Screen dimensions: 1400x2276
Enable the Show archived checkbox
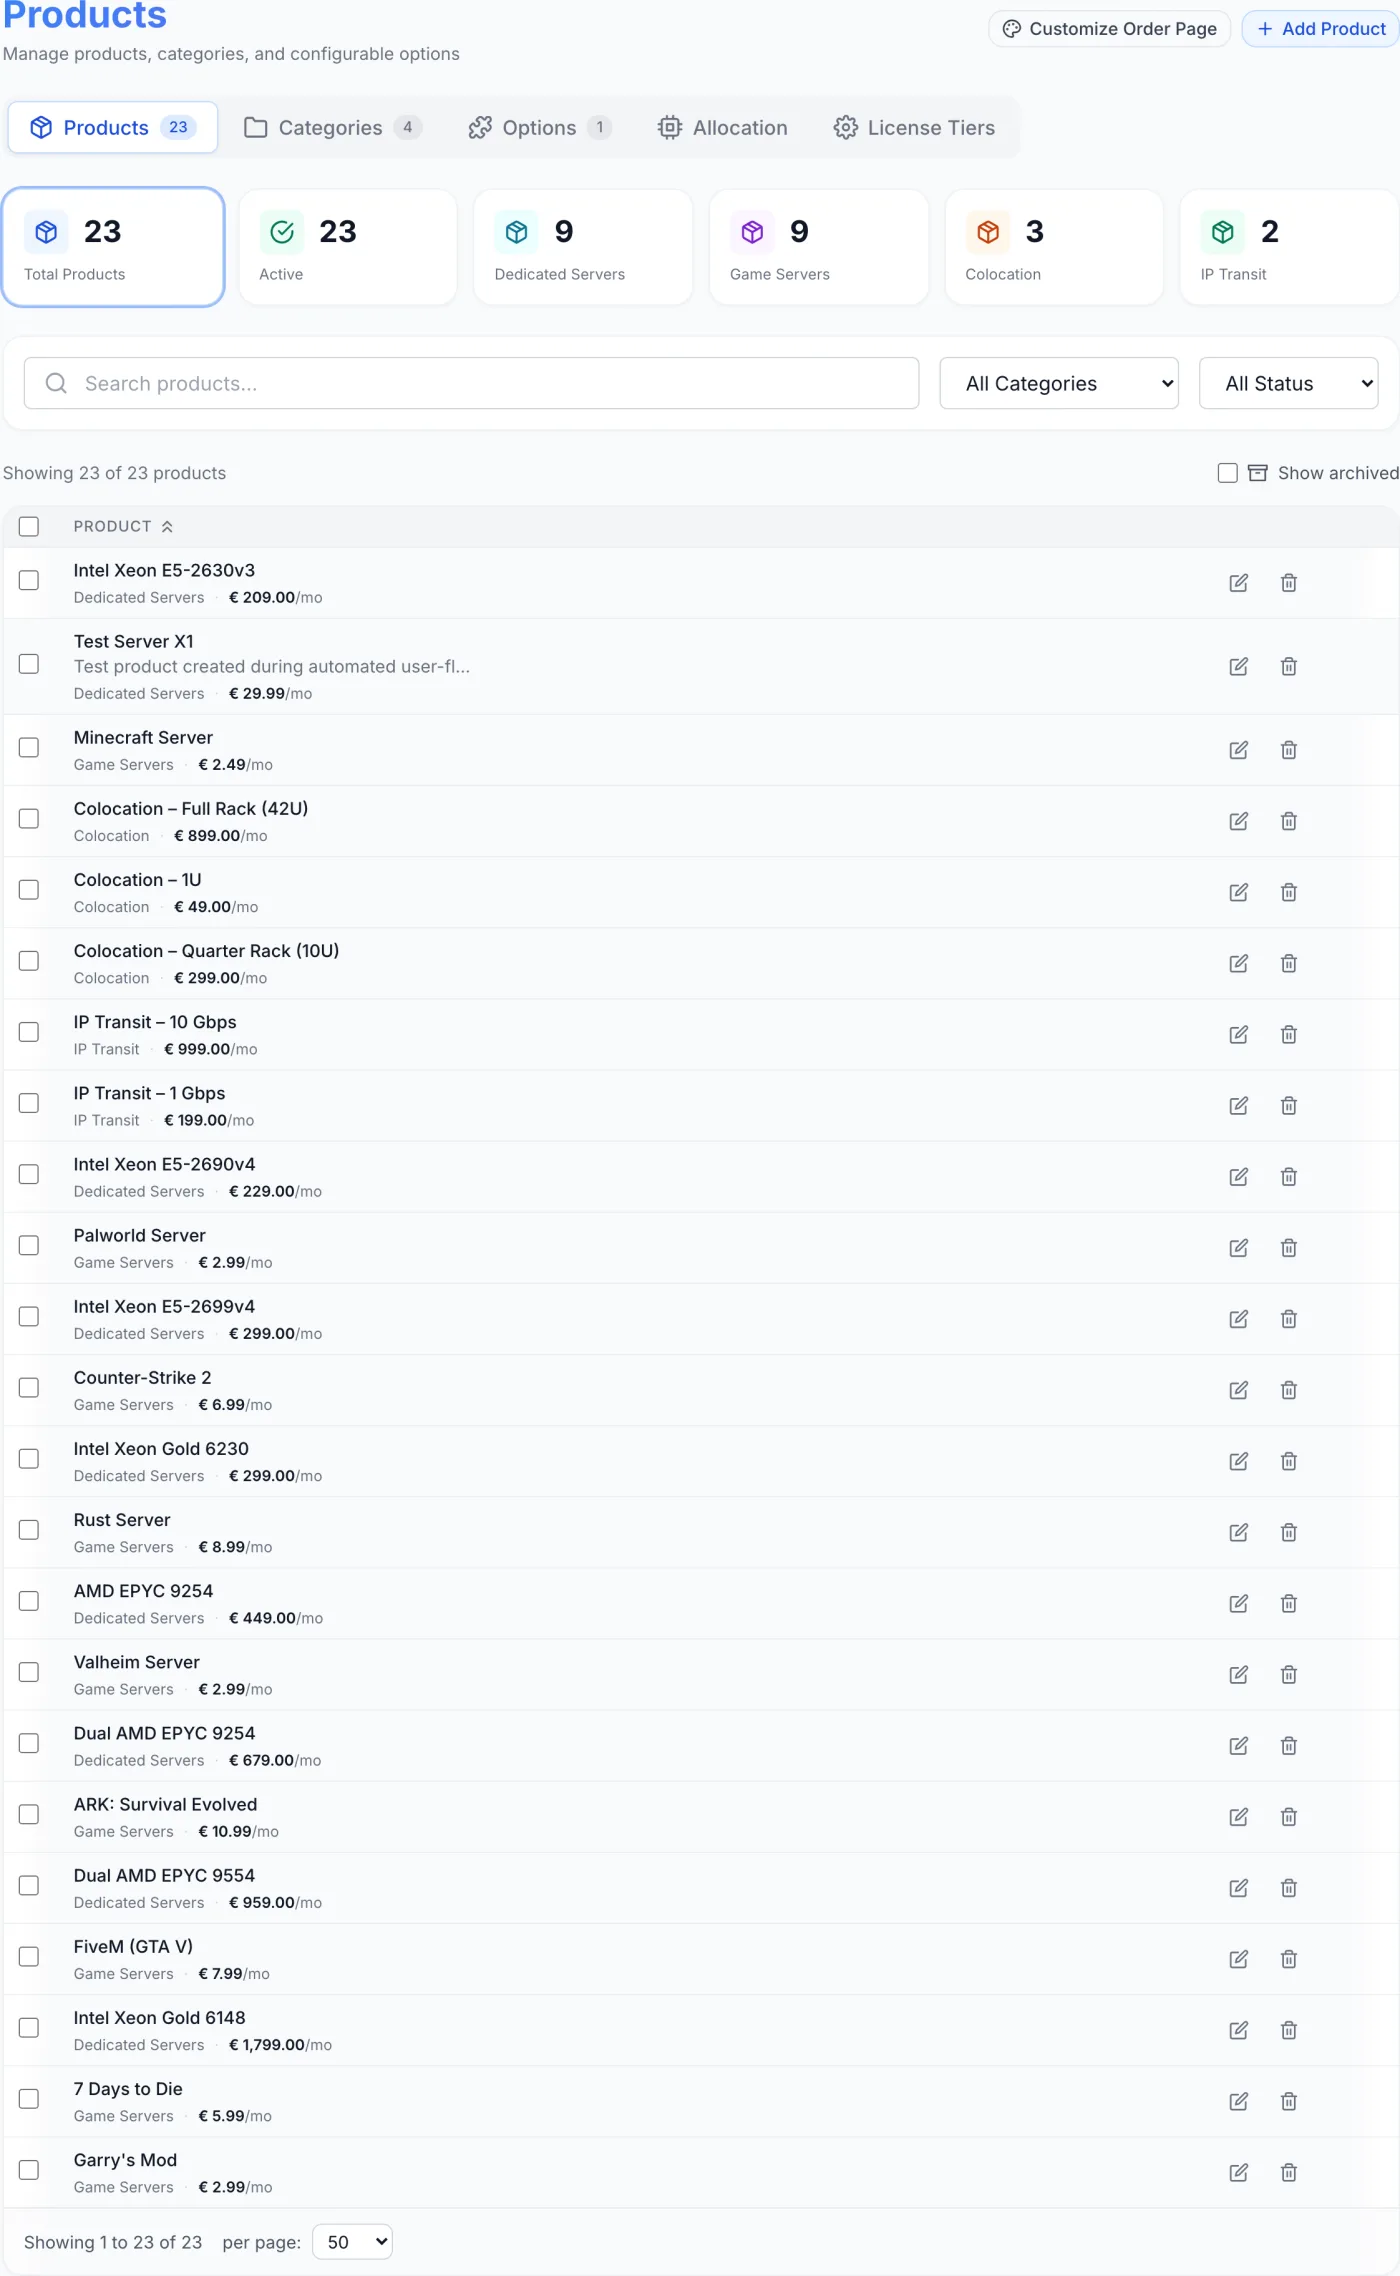[1227, 473]
